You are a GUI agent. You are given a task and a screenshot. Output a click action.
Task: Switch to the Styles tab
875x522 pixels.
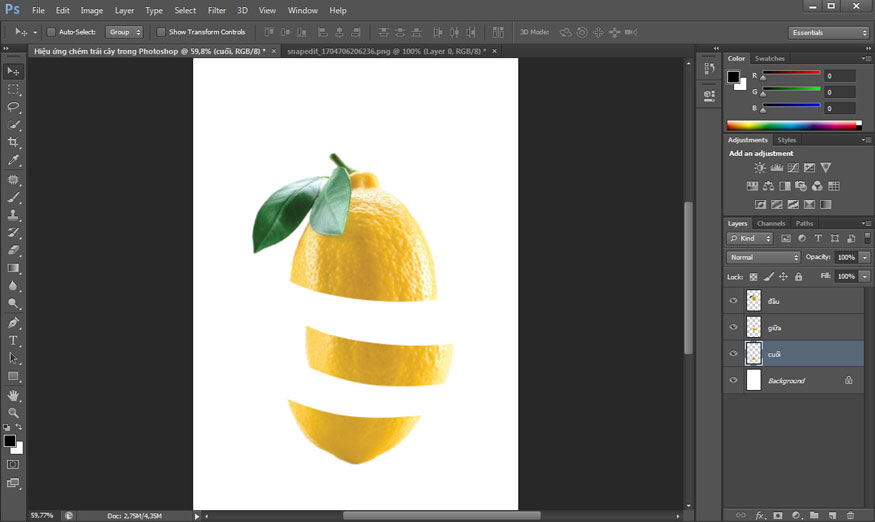click(786, 140)
